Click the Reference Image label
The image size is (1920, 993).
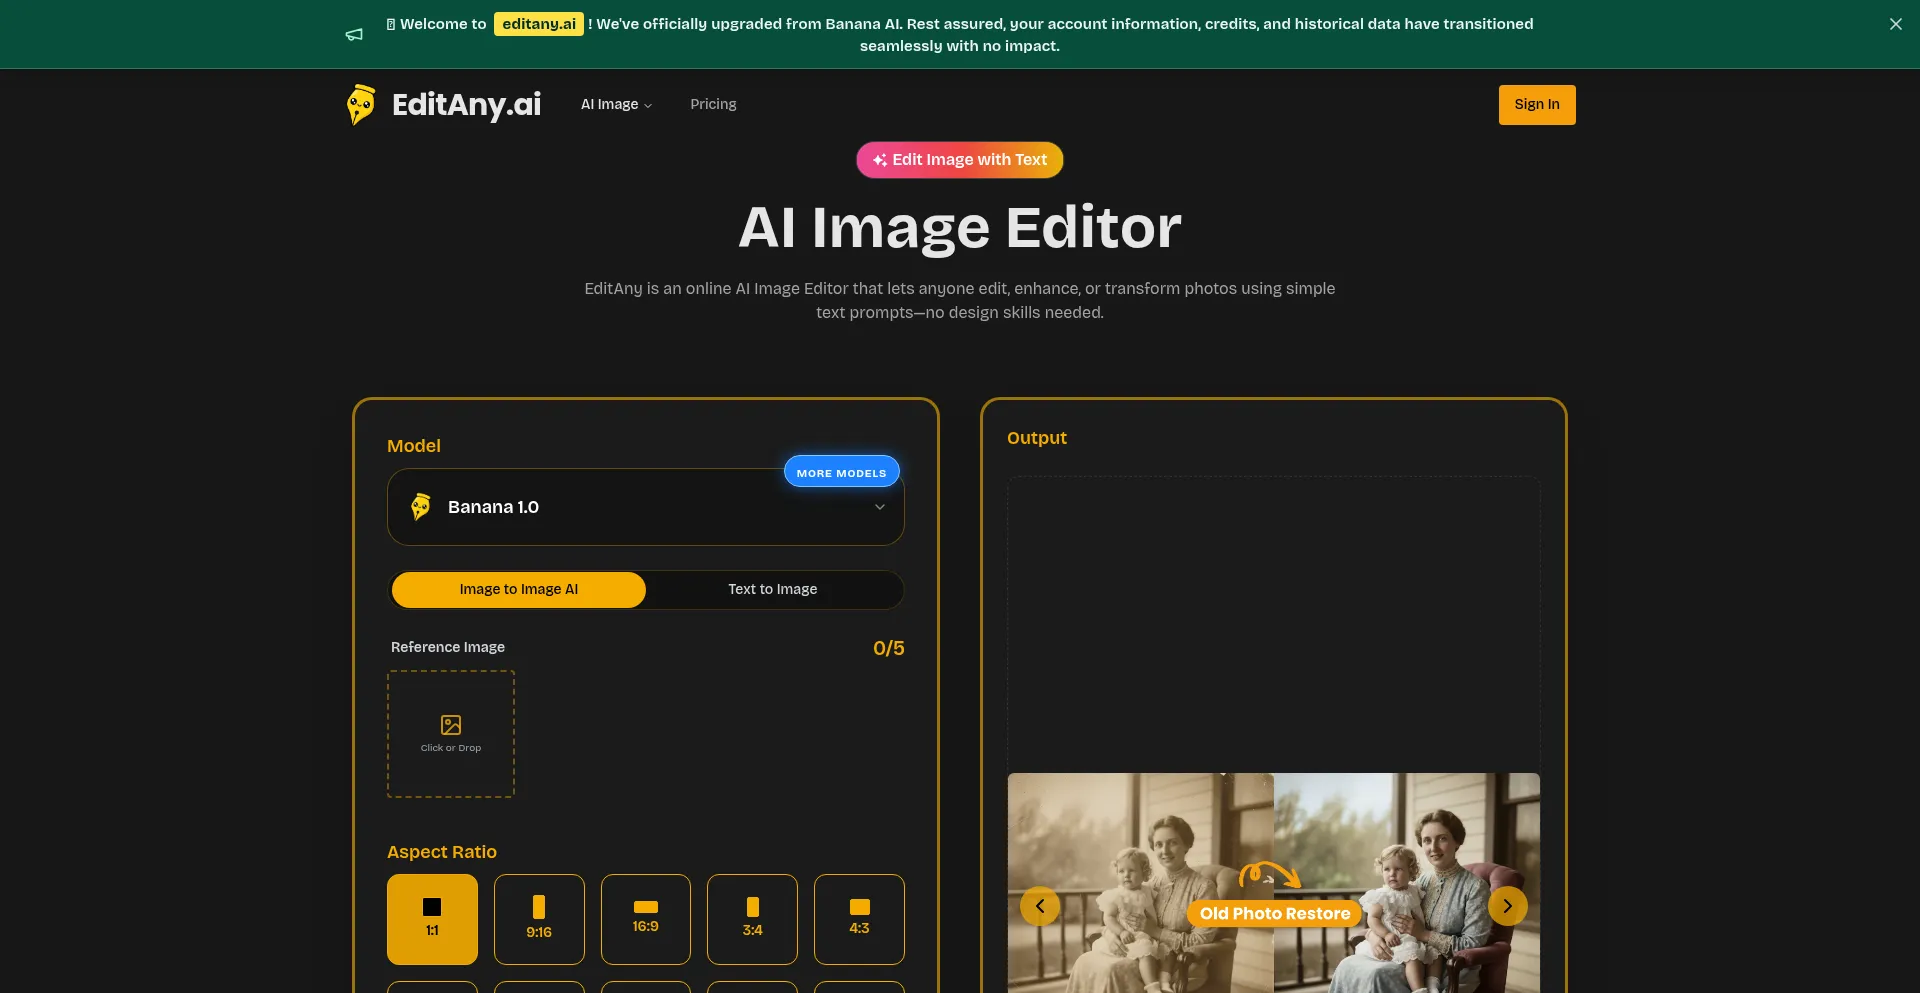(x=448, y=647)
